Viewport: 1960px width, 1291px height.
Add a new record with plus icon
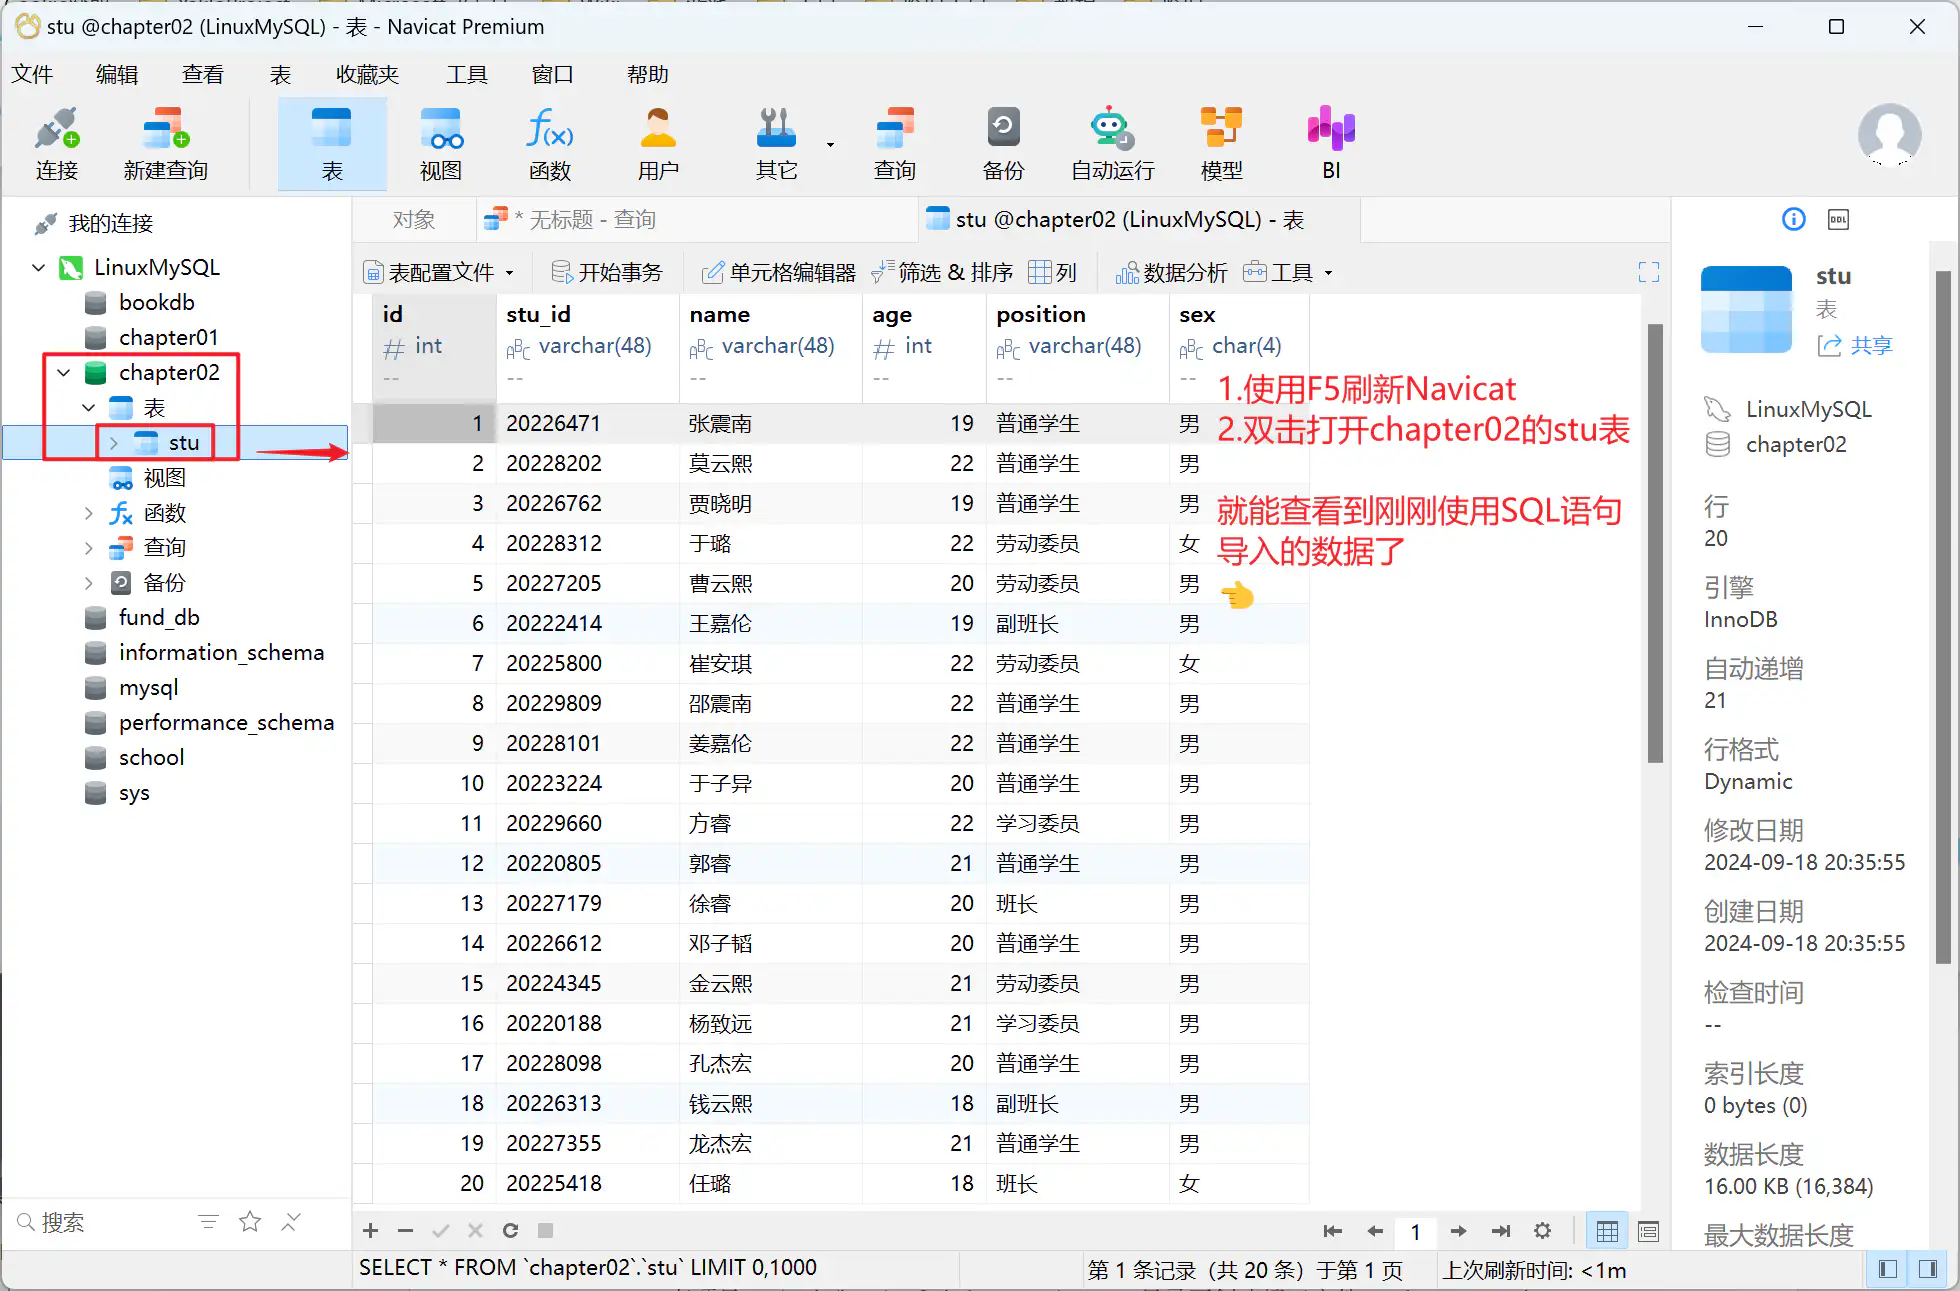(x=370, y=1231)
